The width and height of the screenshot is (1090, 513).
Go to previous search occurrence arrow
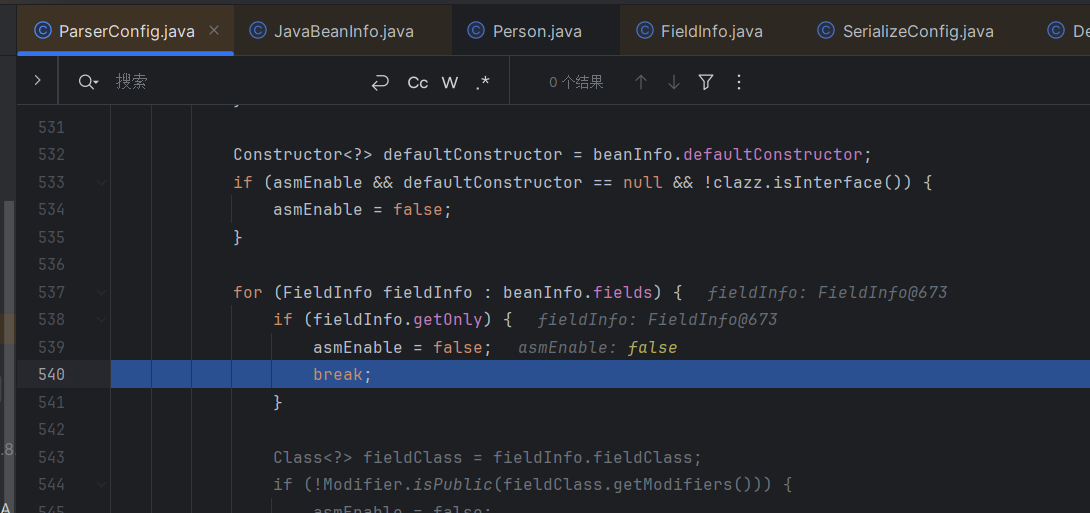point(641,83)
